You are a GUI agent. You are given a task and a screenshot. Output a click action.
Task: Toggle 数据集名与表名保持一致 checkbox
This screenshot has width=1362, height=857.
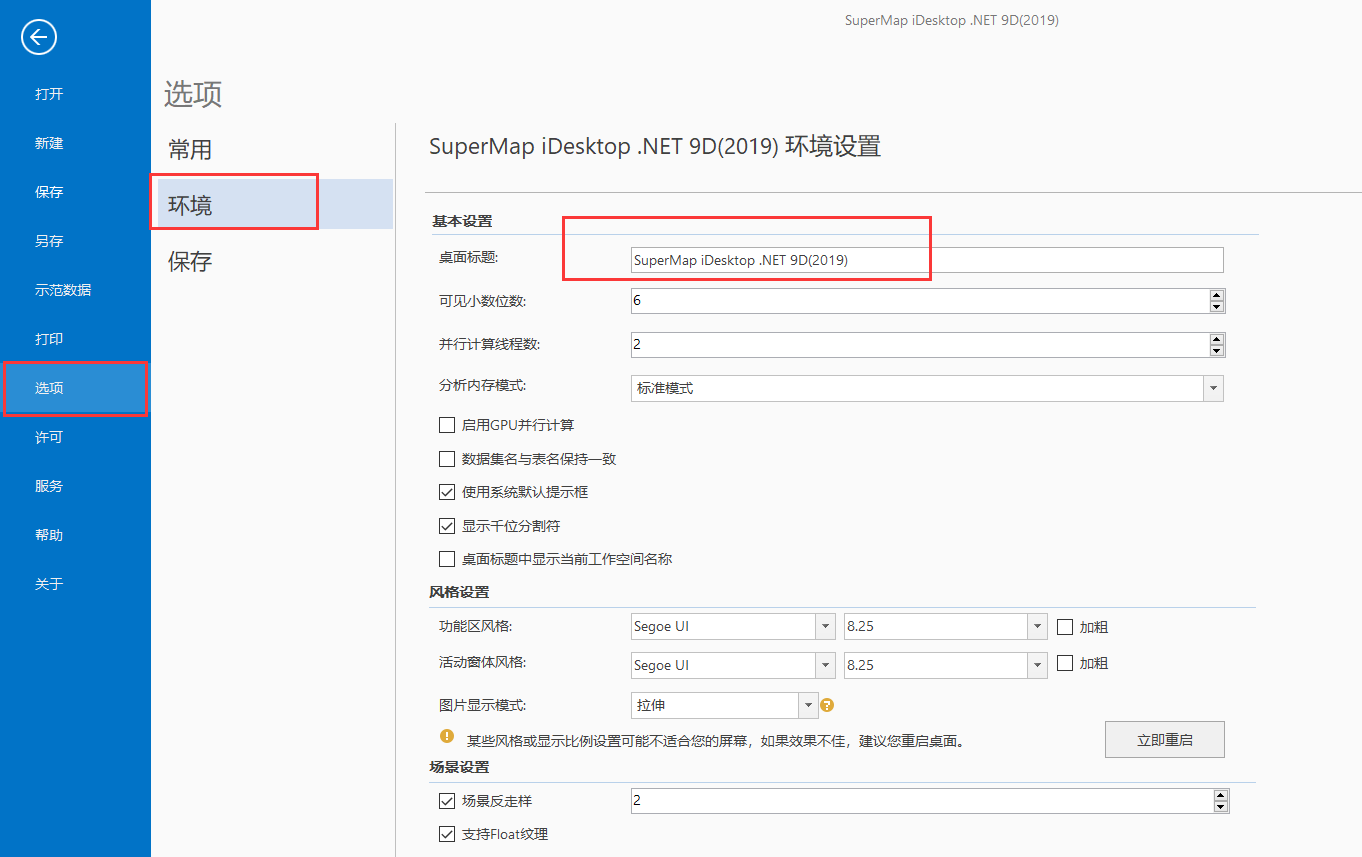pos(447,459)
